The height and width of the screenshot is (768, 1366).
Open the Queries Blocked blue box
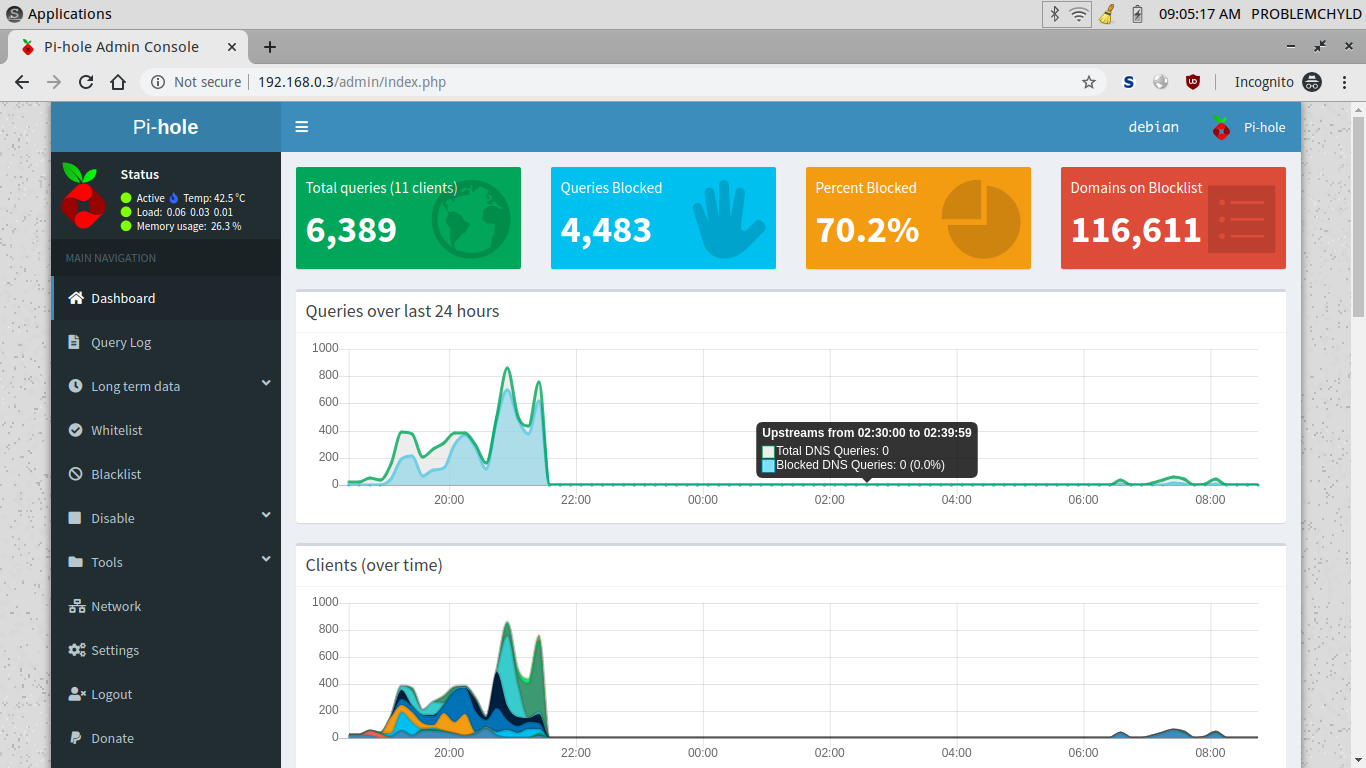[x=663, y=218]
